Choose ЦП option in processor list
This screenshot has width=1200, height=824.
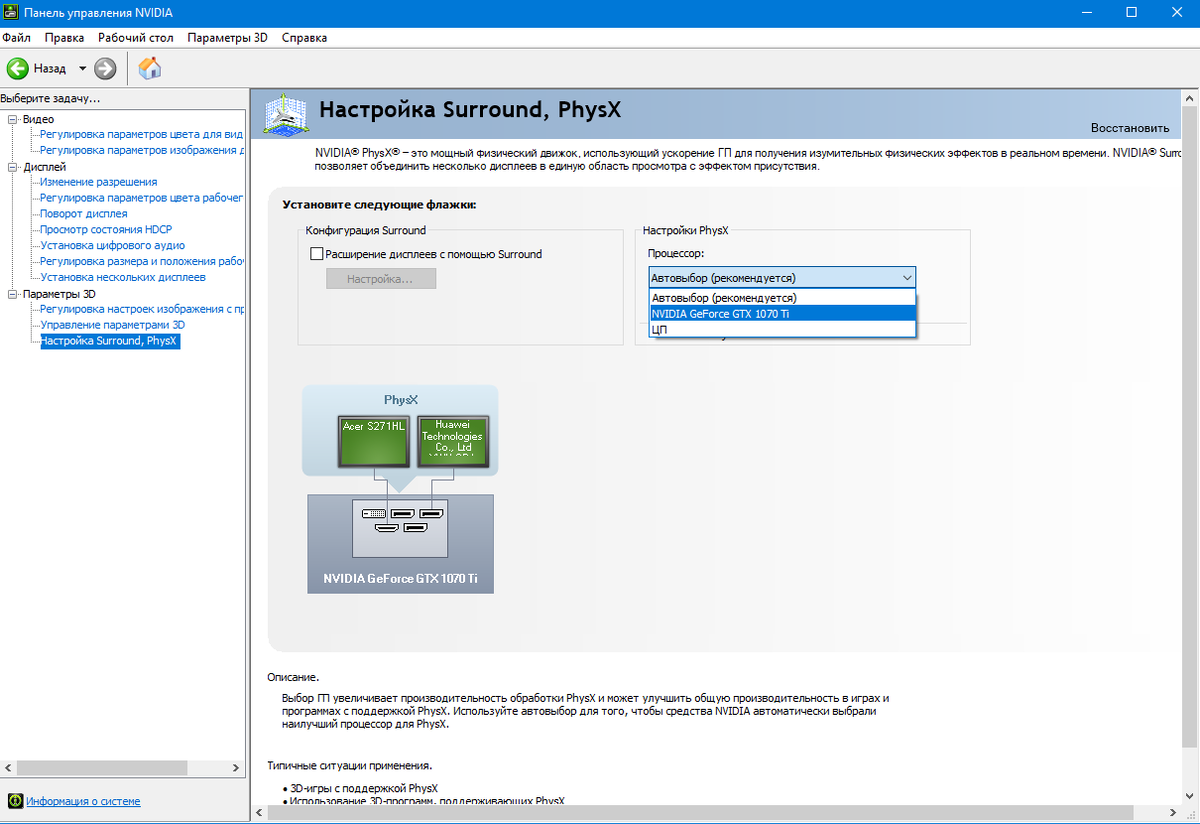(x=782, y=329)
